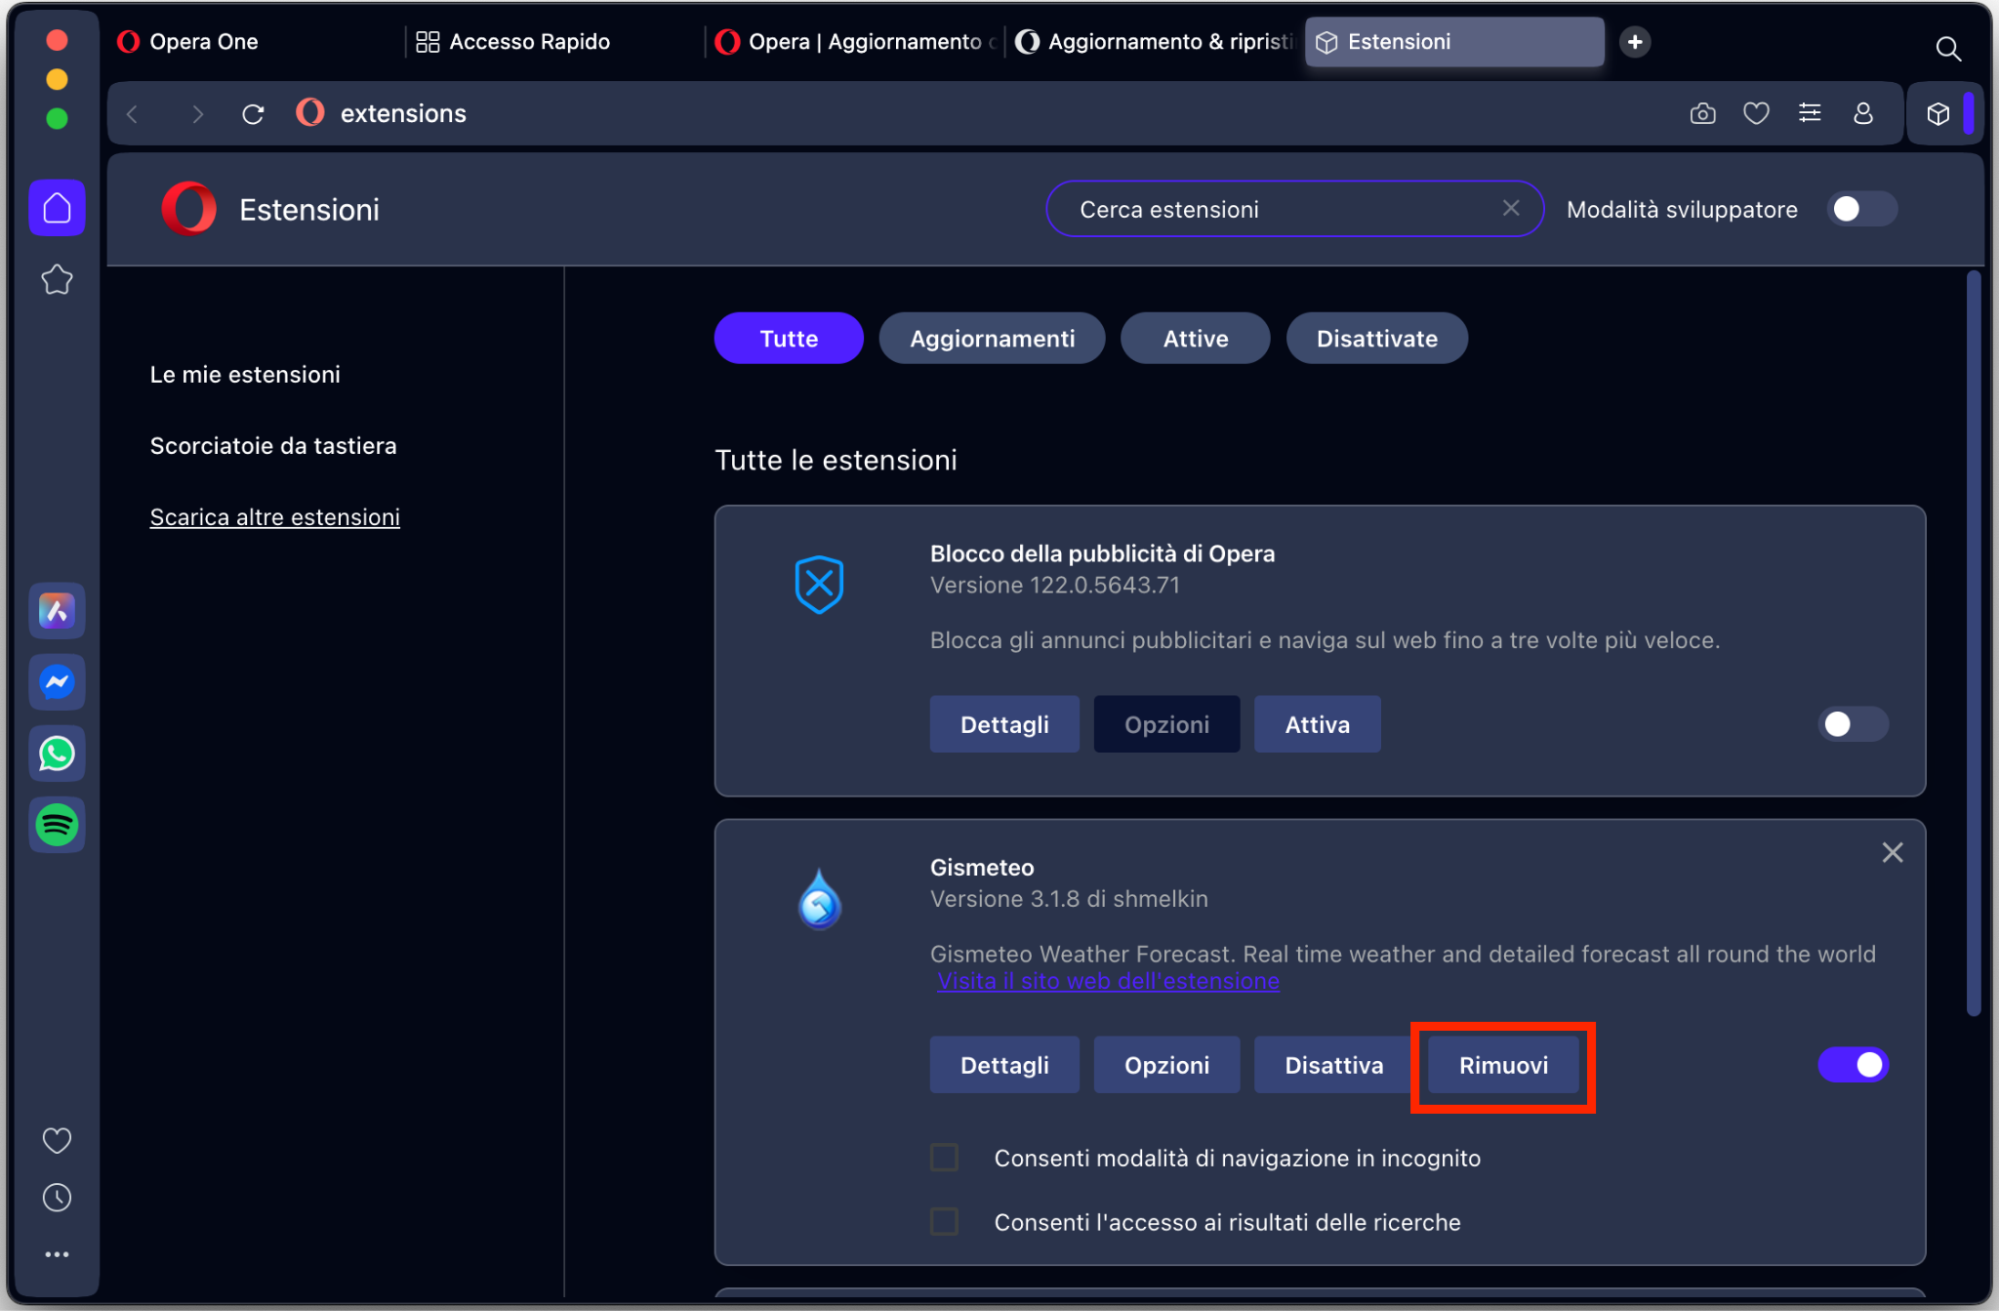Click Rimuovi to remove Gismeteo
The width and height of the screenshot is (1999, 1311).
[x=1503, y=1065]
